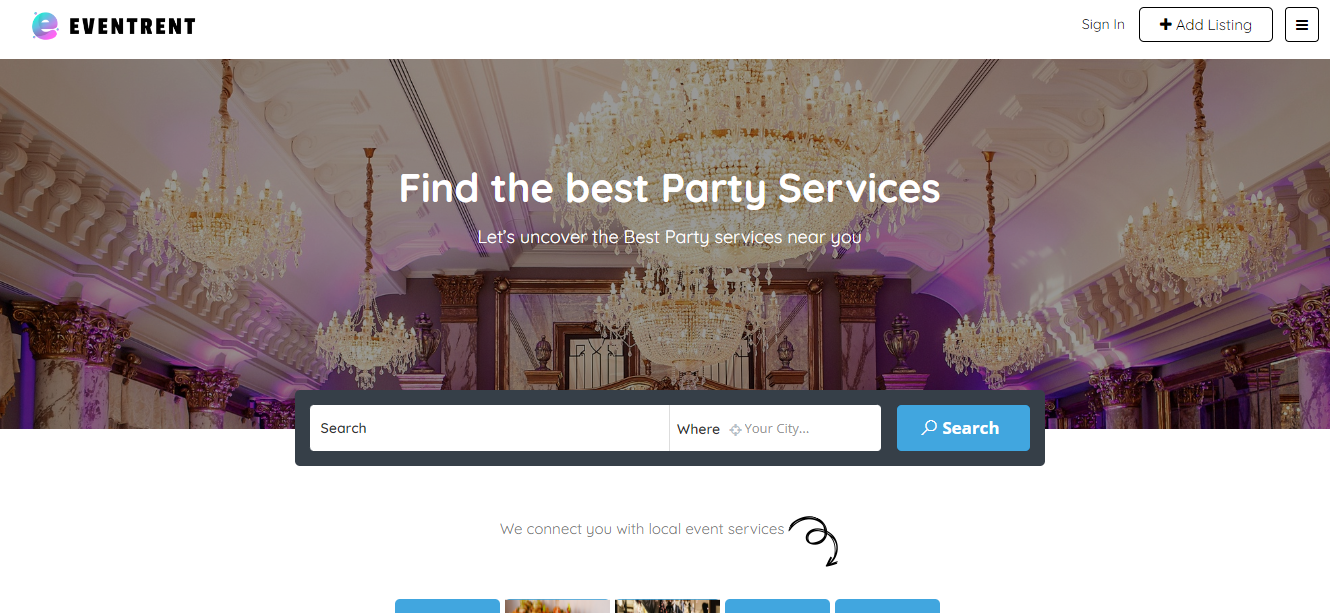This screenshot has height=613, width=1330.
Task: Click the magnifying glass icon on the Search button
Action: coord(929,427)
